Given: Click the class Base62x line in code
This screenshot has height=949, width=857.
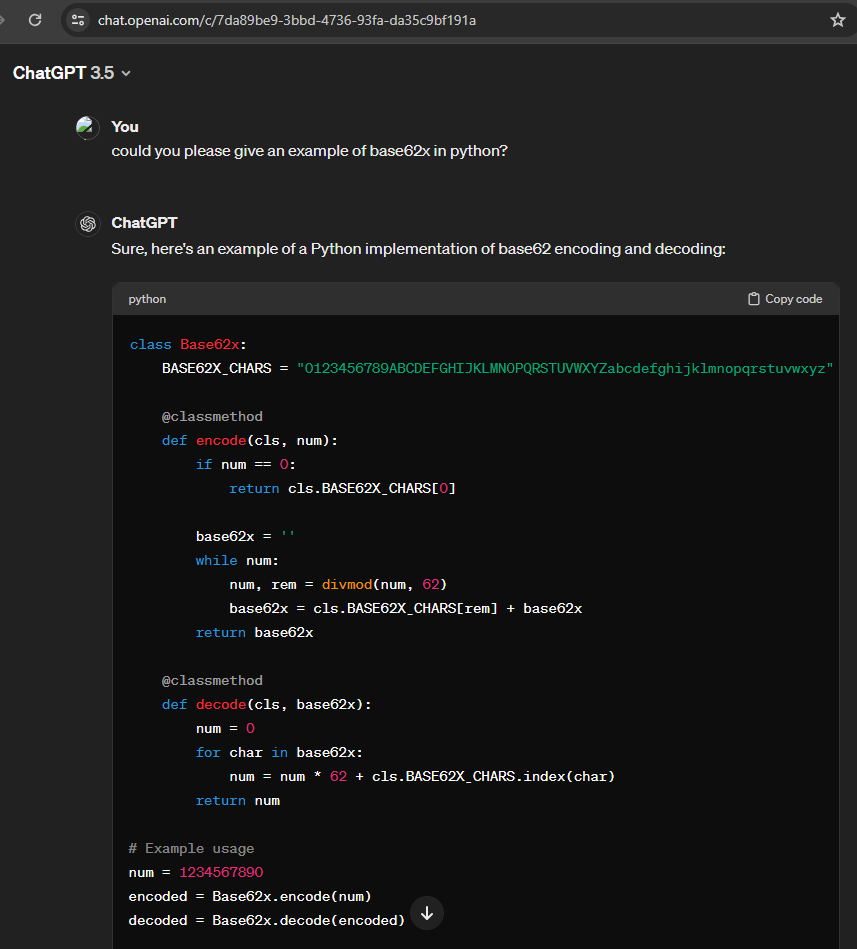Looking at the screenshot, I should [x=187, y=344].
